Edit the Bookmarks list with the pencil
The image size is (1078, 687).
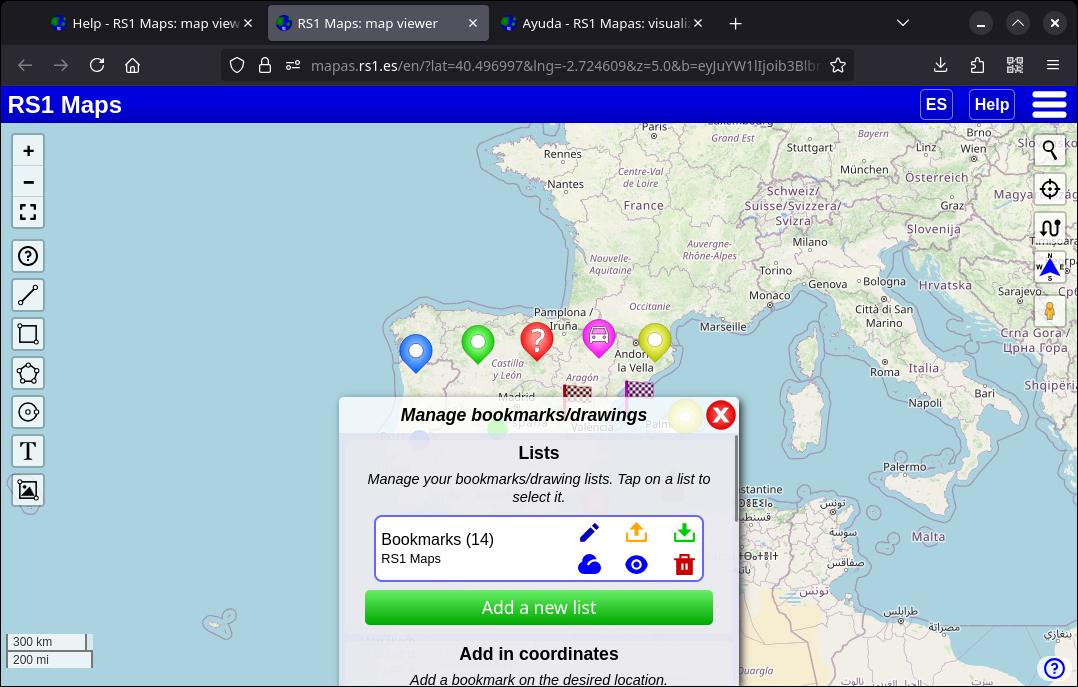click(589, 533)
